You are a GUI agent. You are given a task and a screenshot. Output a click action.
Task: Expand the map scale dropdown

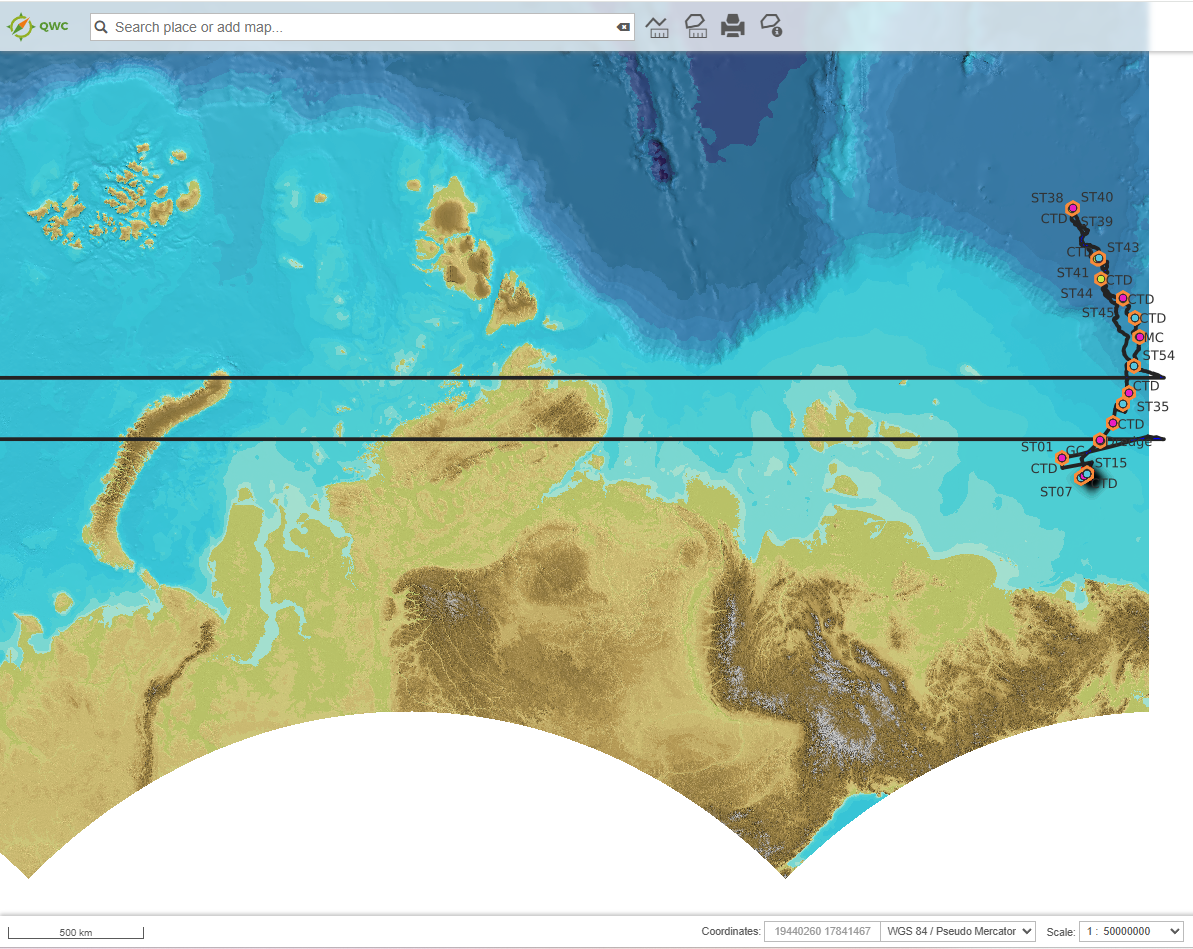pyautogui.click(x=1130, y=931)
